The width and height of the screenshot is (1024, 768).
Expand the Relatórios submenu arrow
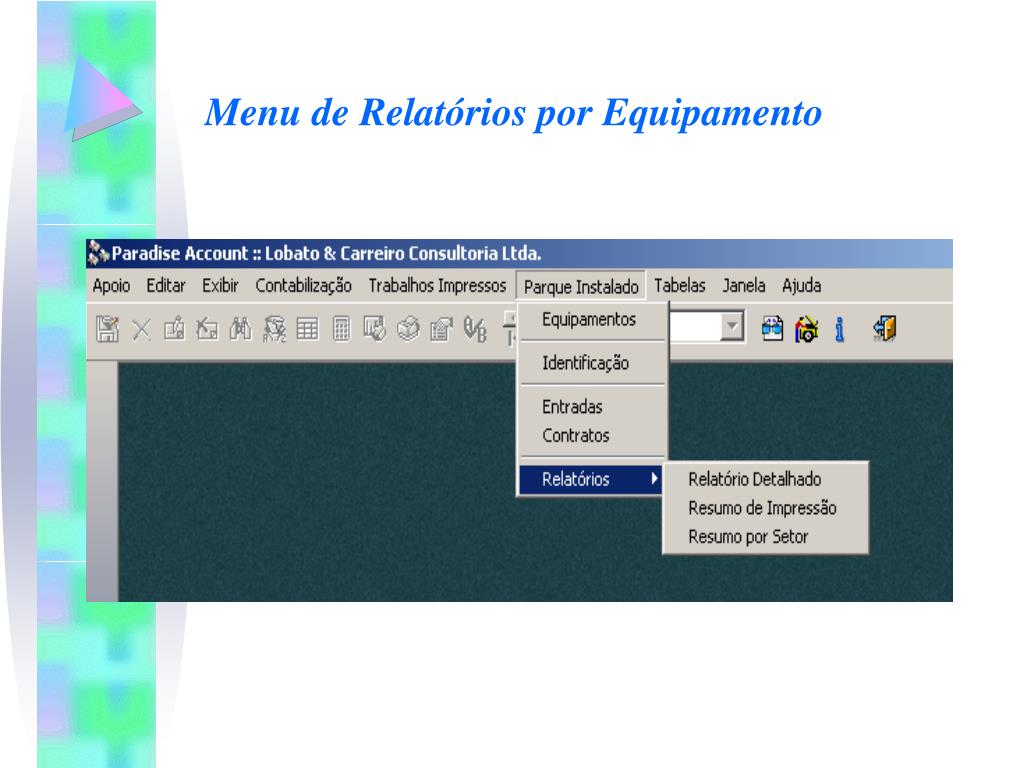tap(654, 479)
